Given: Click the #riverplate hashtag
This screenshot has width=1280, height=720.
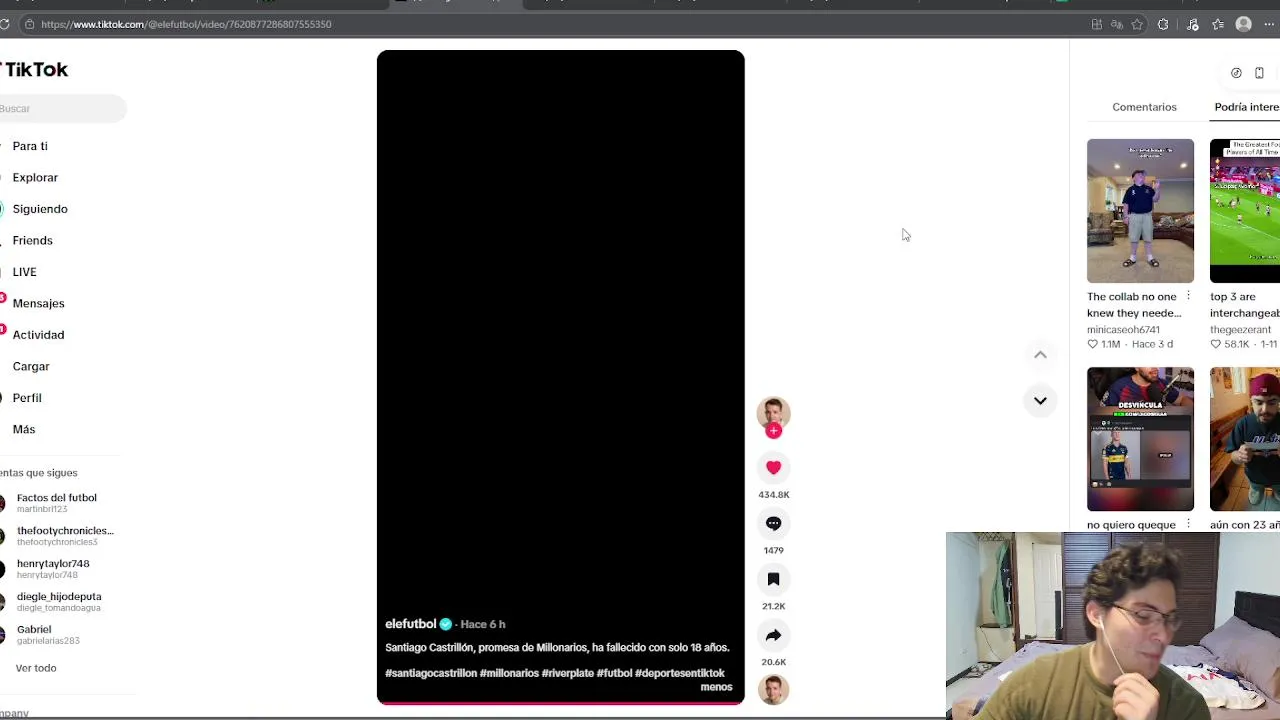Looking at the screenshot, I should 568,673.
